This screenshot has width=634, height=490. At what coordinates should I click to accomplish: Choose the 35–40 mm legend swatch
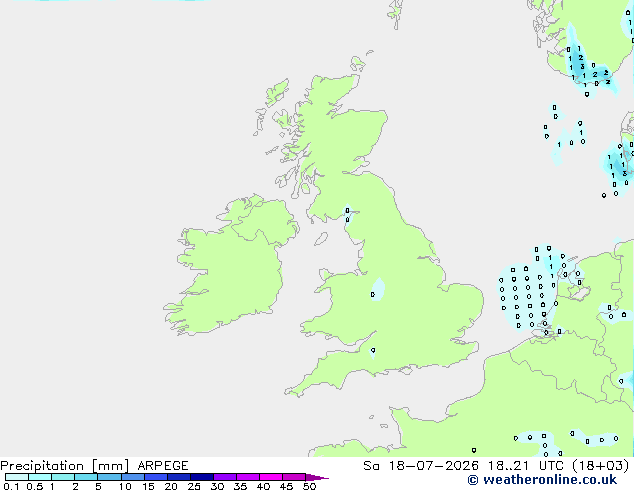point(248,477)
